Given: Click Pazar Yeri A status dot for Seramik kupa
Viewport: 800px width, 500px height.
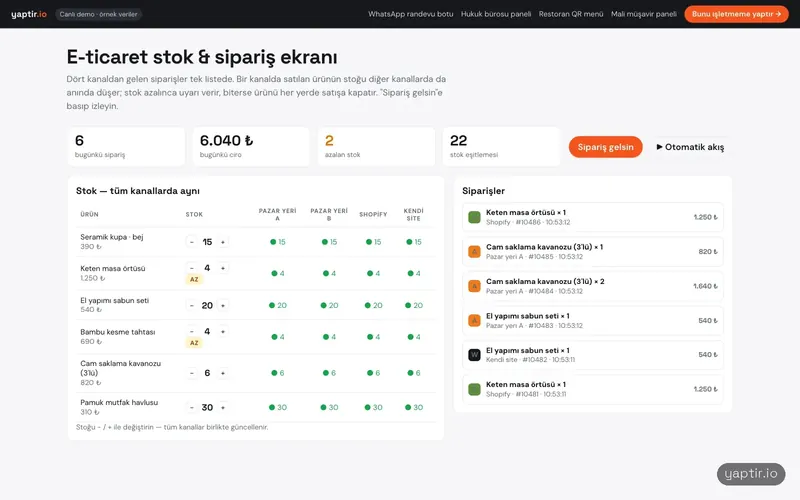Looking at the screenshot, I should coord(273,242).
